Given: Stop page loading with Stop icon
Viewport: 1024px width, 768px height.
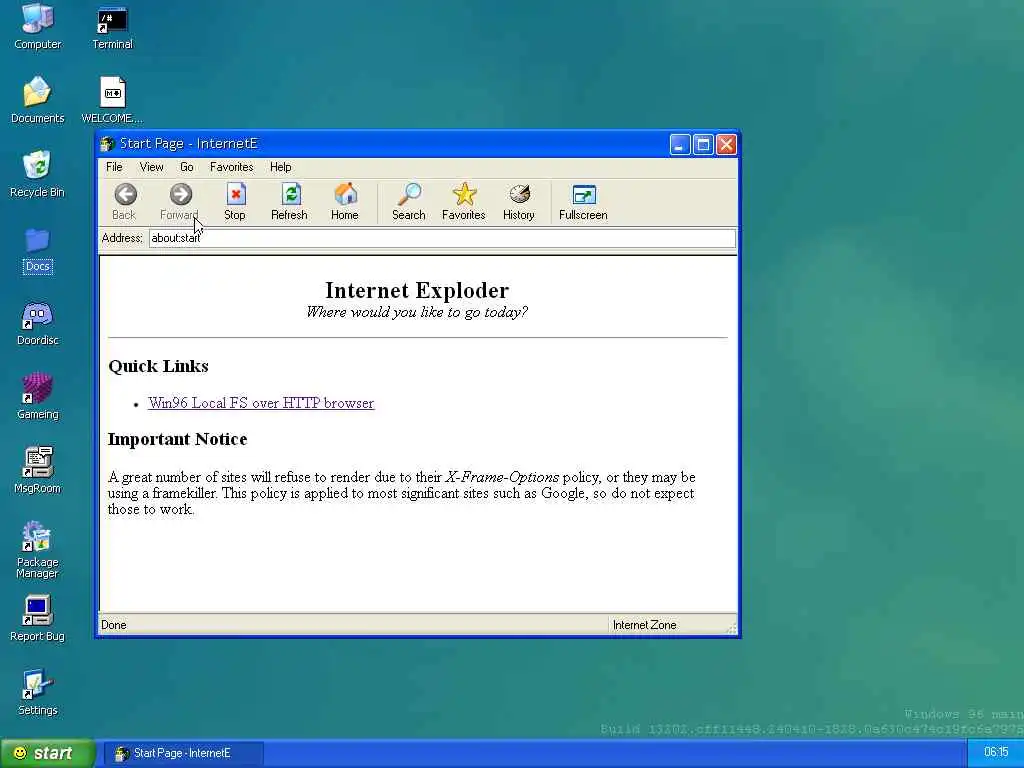Looking at the screenshot, I should pos(235,195).
